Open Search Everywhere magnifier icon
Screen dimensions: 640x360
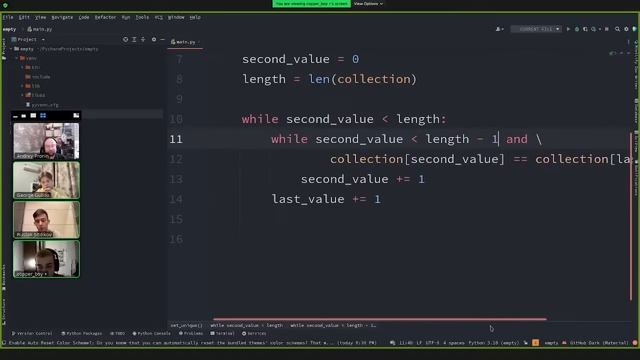tap(618, 29)
